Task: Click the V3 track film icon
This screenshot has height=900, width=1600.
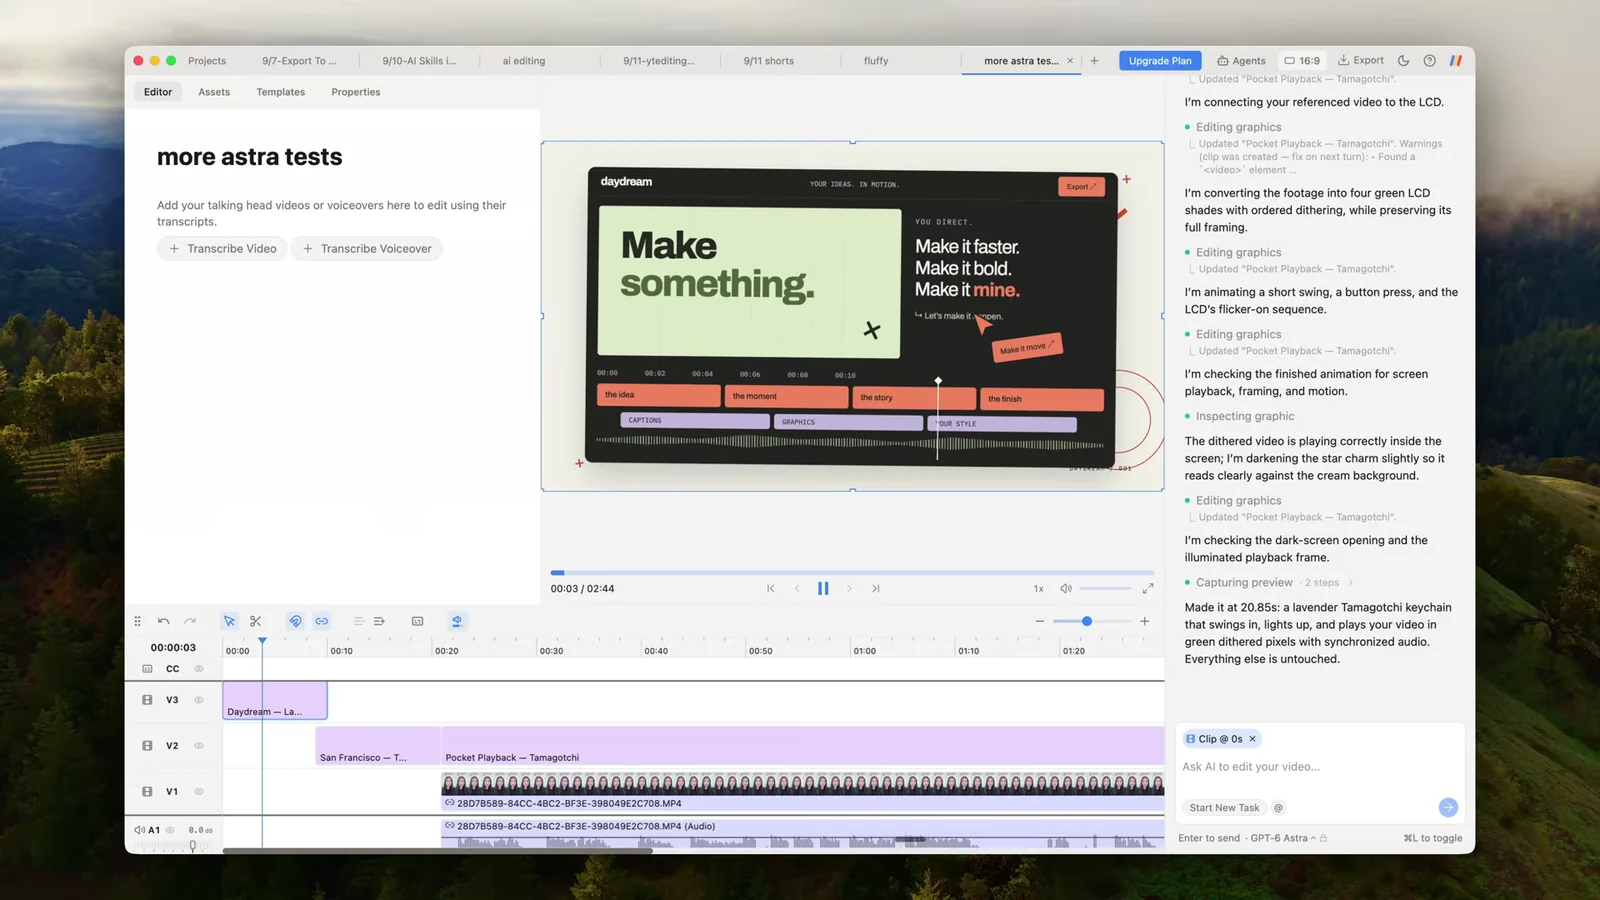Action: (147, 700)
